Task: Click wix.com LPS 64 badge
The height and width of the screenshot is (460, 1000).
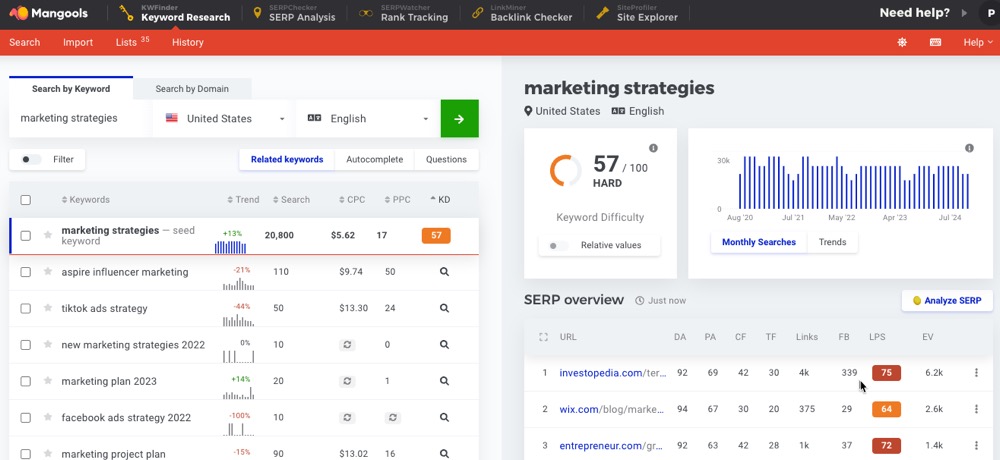Action: 886,409
